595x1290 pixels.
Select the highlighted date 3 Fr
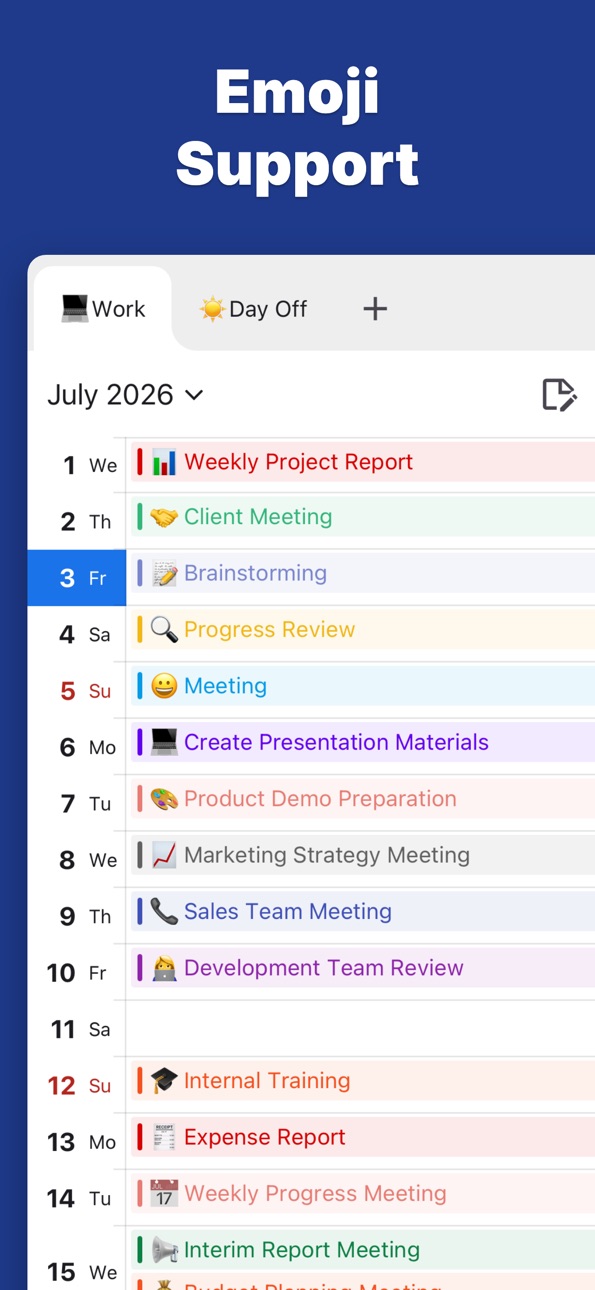coord(77,578)
